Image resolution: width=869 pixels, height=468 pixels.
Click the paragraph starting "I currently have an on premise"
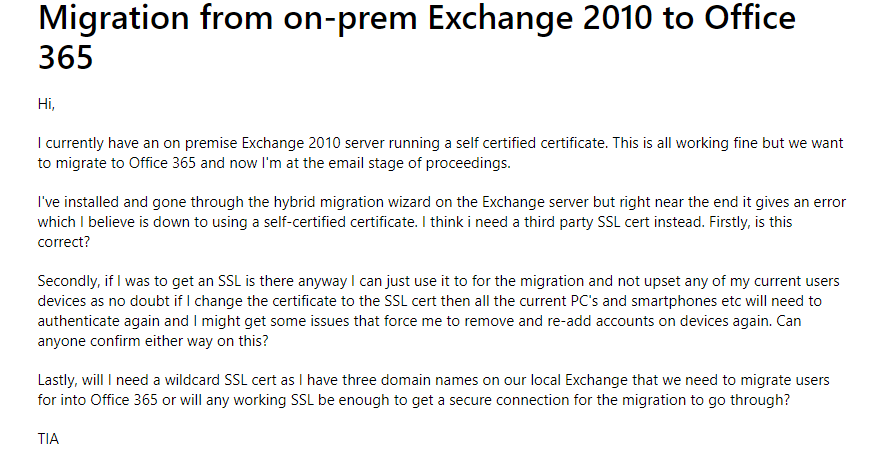coord(441,153)
